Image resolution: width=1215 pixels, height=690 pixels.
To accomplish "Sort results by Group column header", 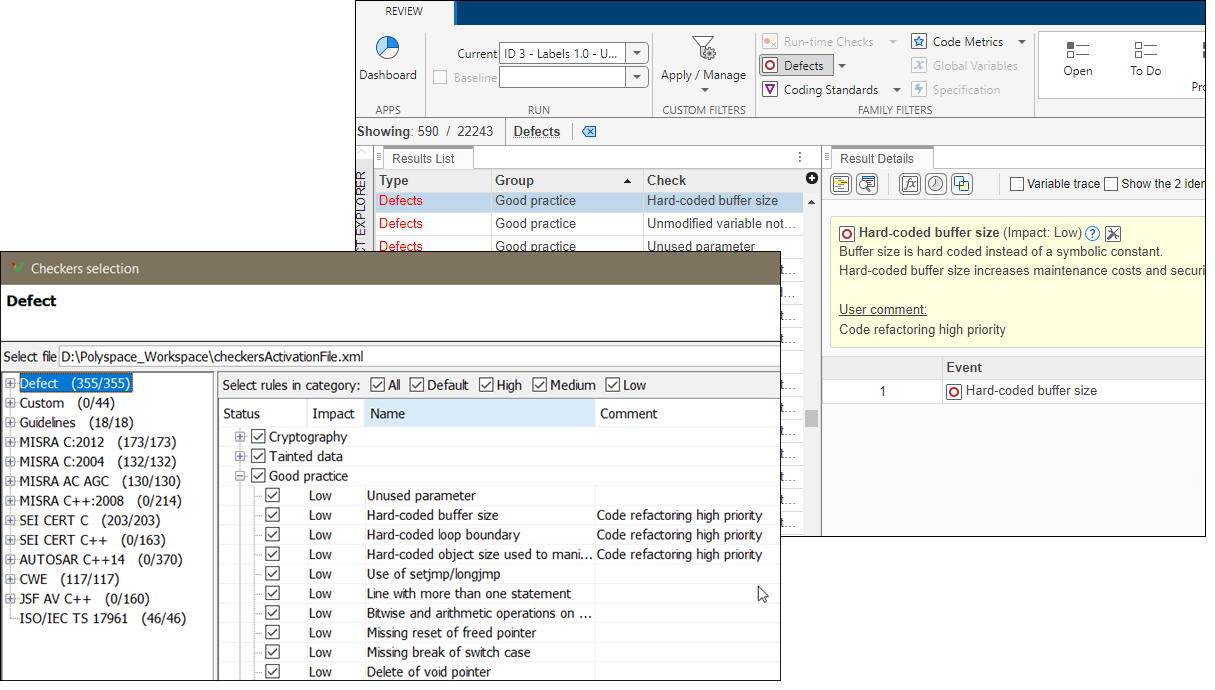I will tap(566, 180).
